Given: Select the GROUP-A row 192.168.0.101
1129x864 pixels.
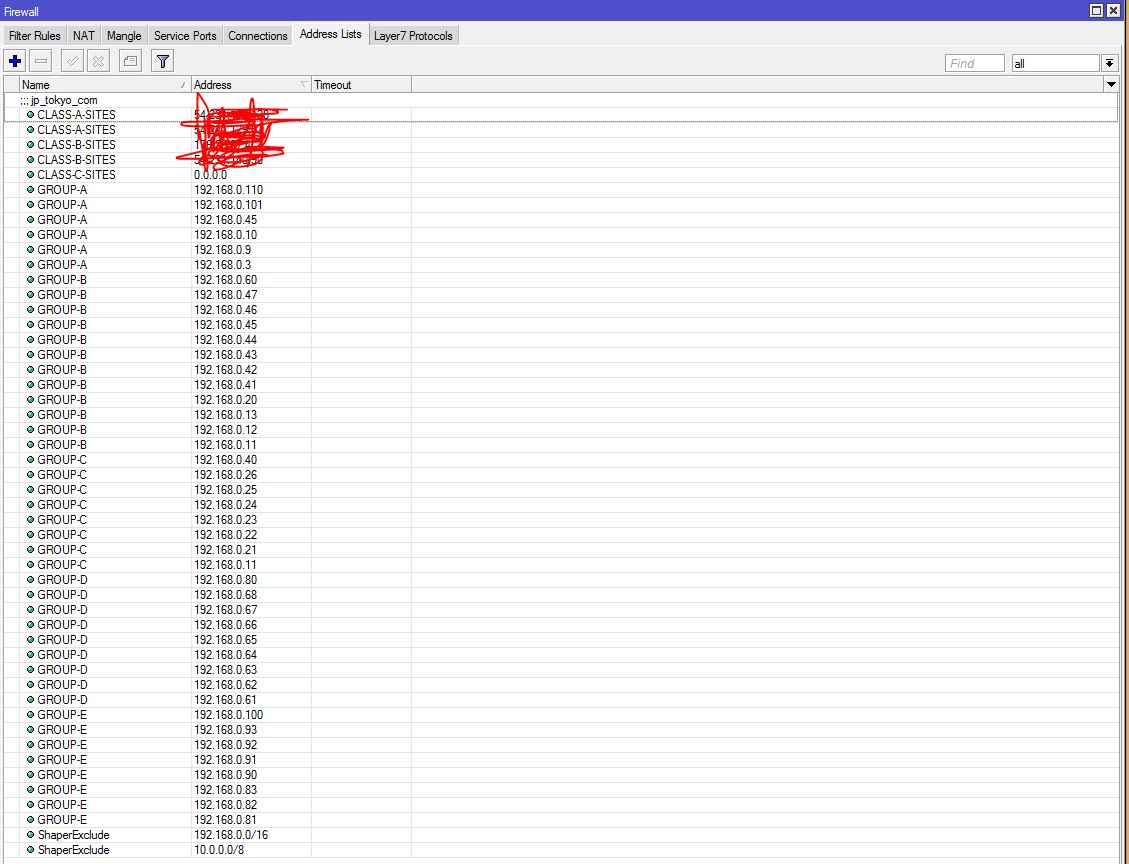Looking at the screenshot, I should (x=561, y=205).
